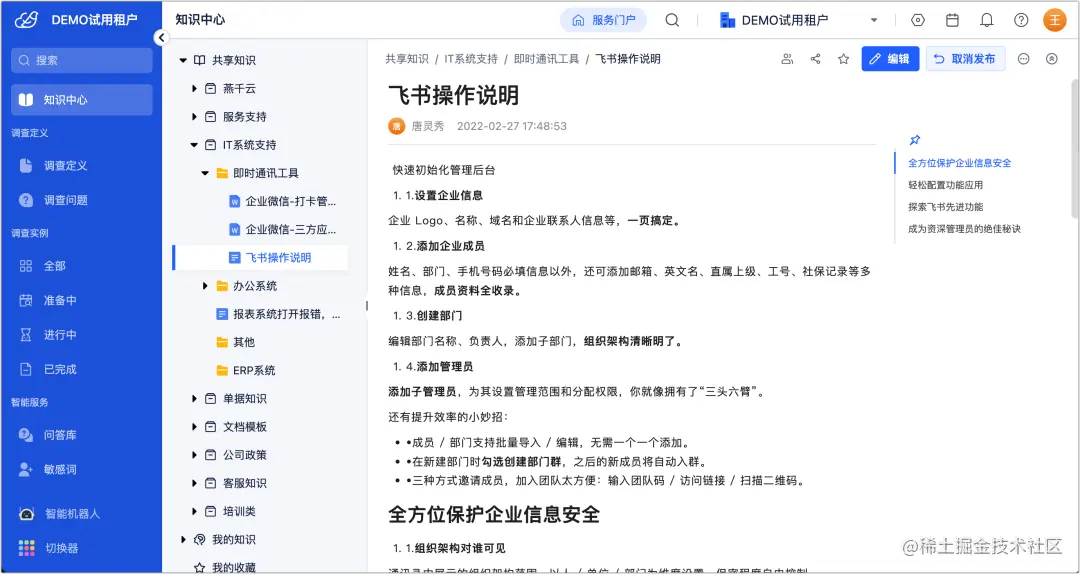Click the orange 王 user avatar
The width and height of the screenshot is (1080, 574).
coord(1055,20)
